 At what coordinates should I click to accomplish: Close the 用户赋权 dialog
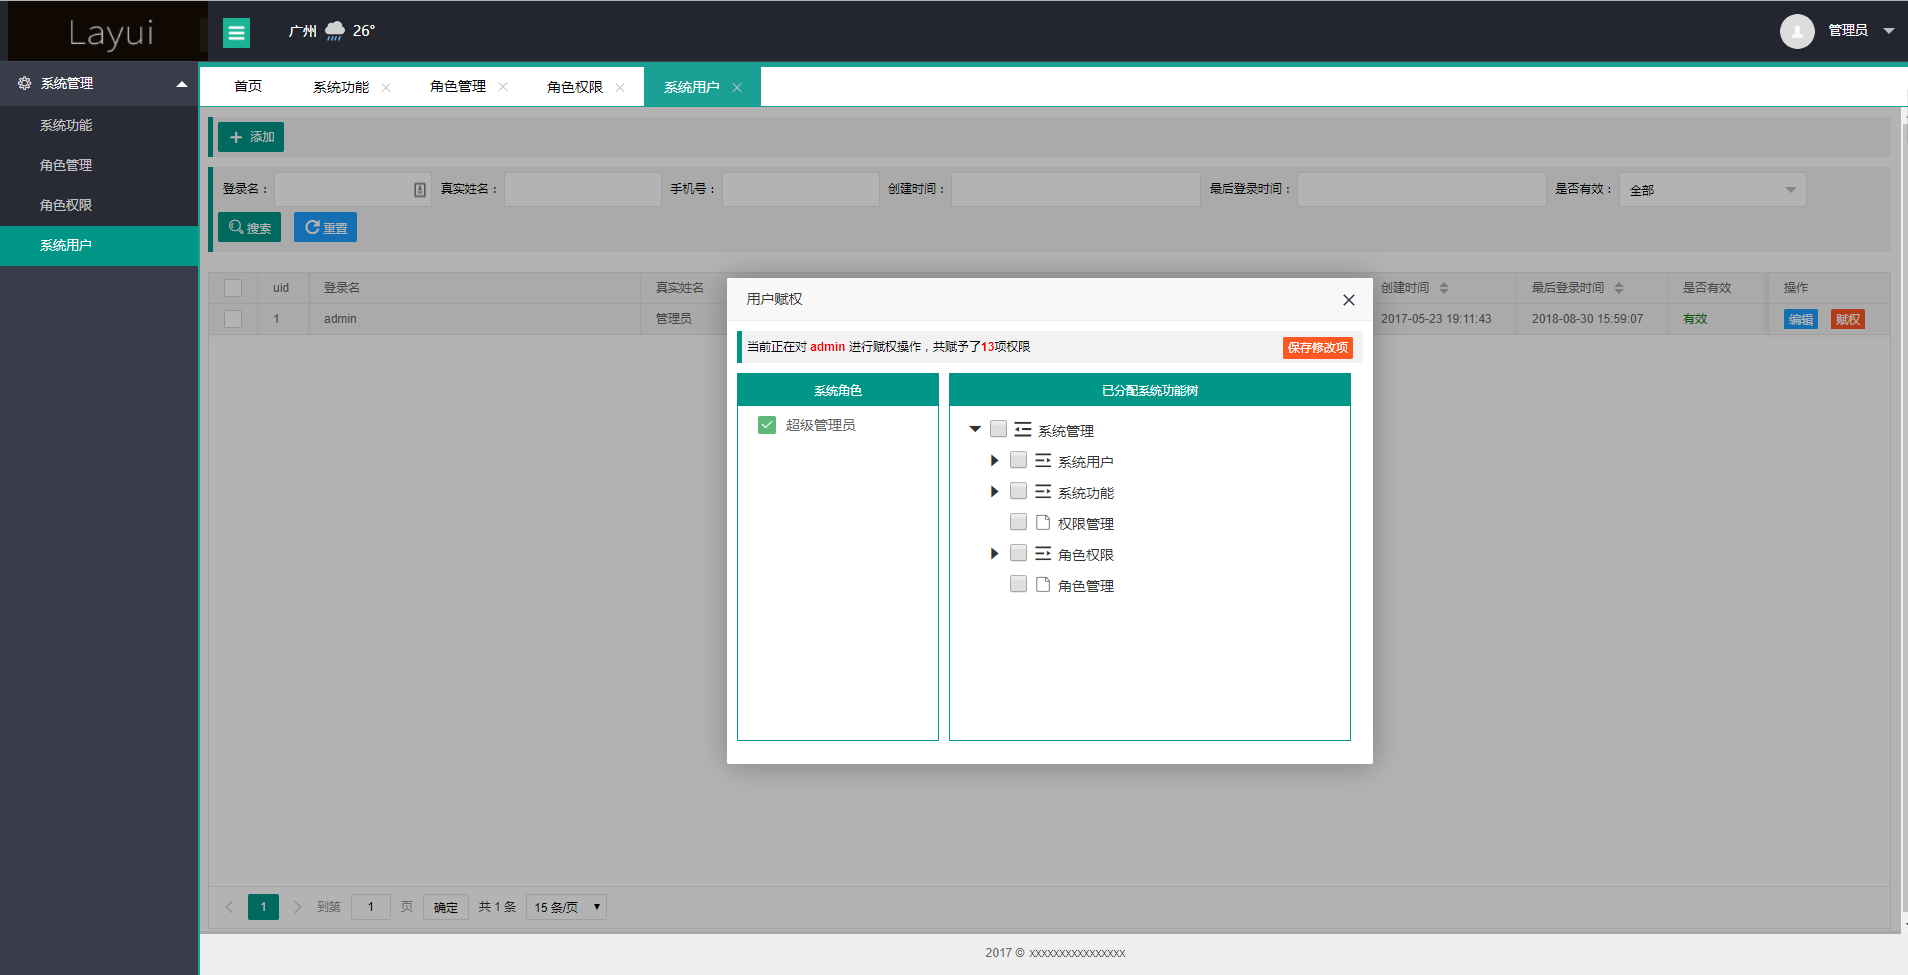[1349, 300]
